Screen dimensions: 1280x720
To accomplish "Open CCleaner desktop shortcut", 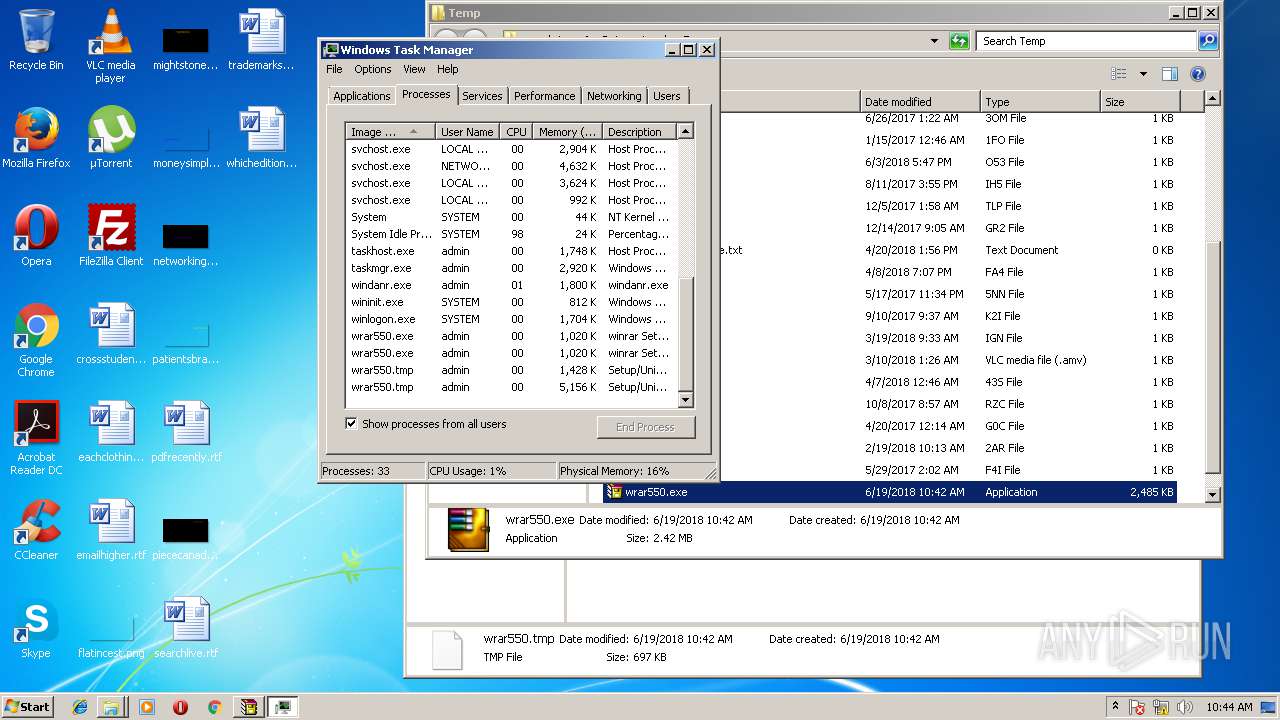I will [x=36, y=530].
